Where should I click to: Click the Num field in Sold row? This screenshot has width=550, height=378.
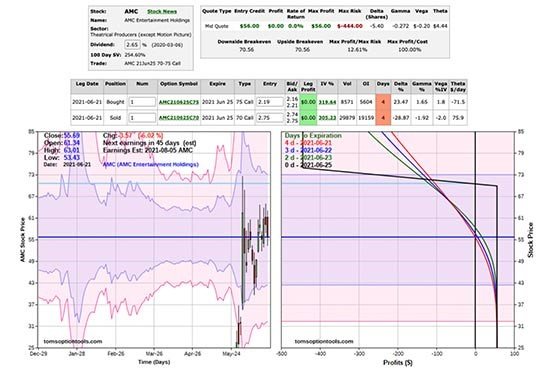click(142, 118)
